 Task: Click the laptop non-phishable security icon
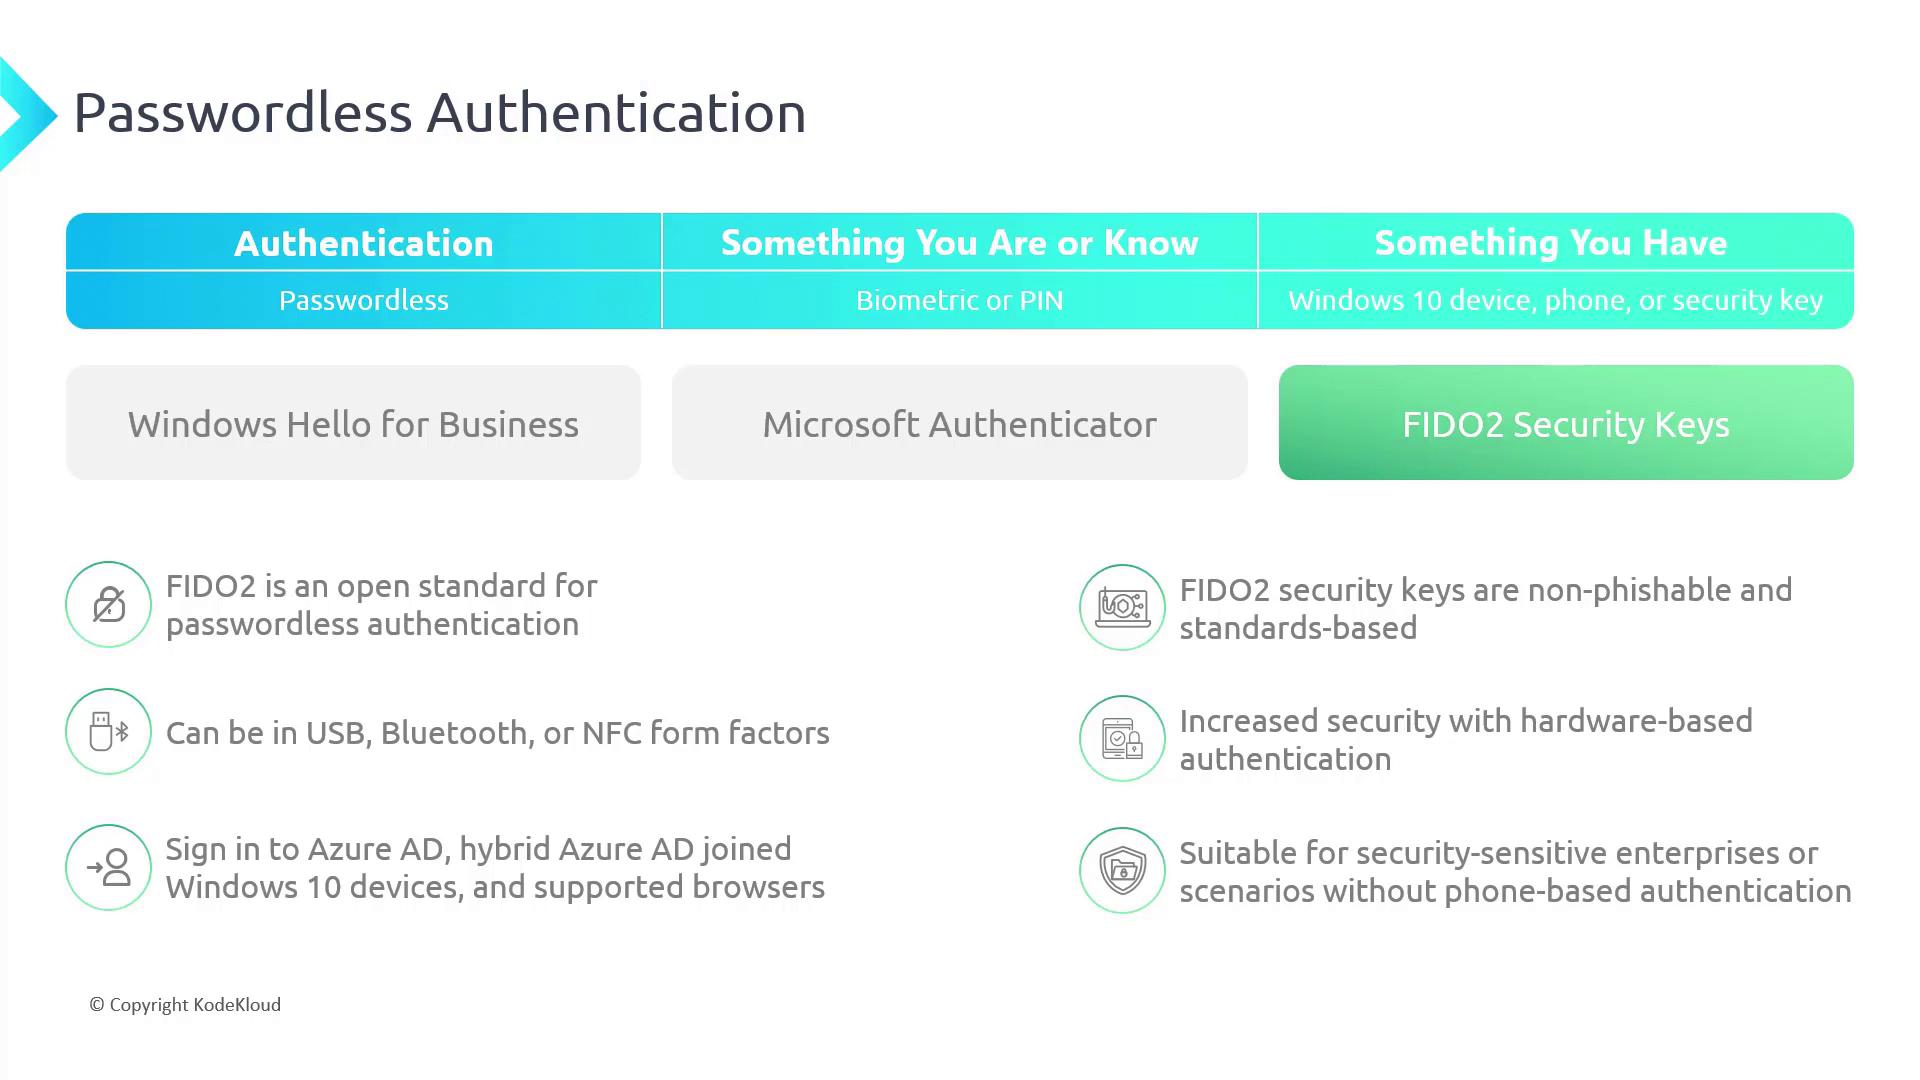click(x=1122, y=607)
